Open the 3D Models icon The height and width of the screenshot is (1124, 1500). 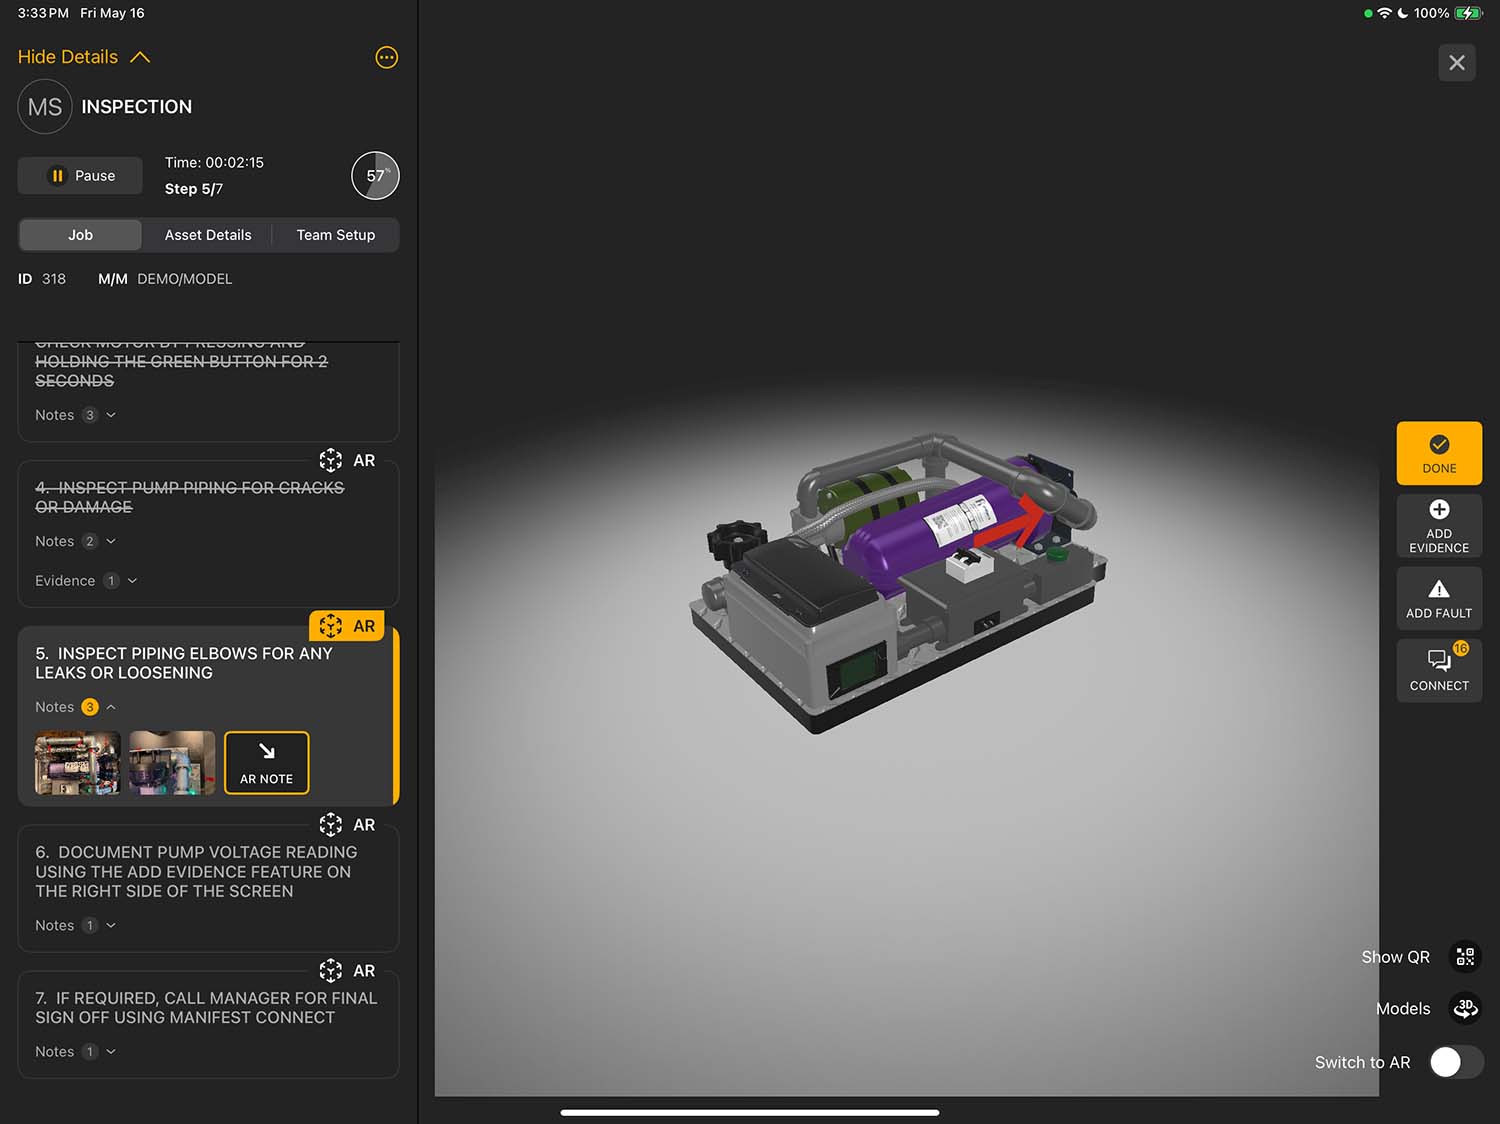1465,1009
